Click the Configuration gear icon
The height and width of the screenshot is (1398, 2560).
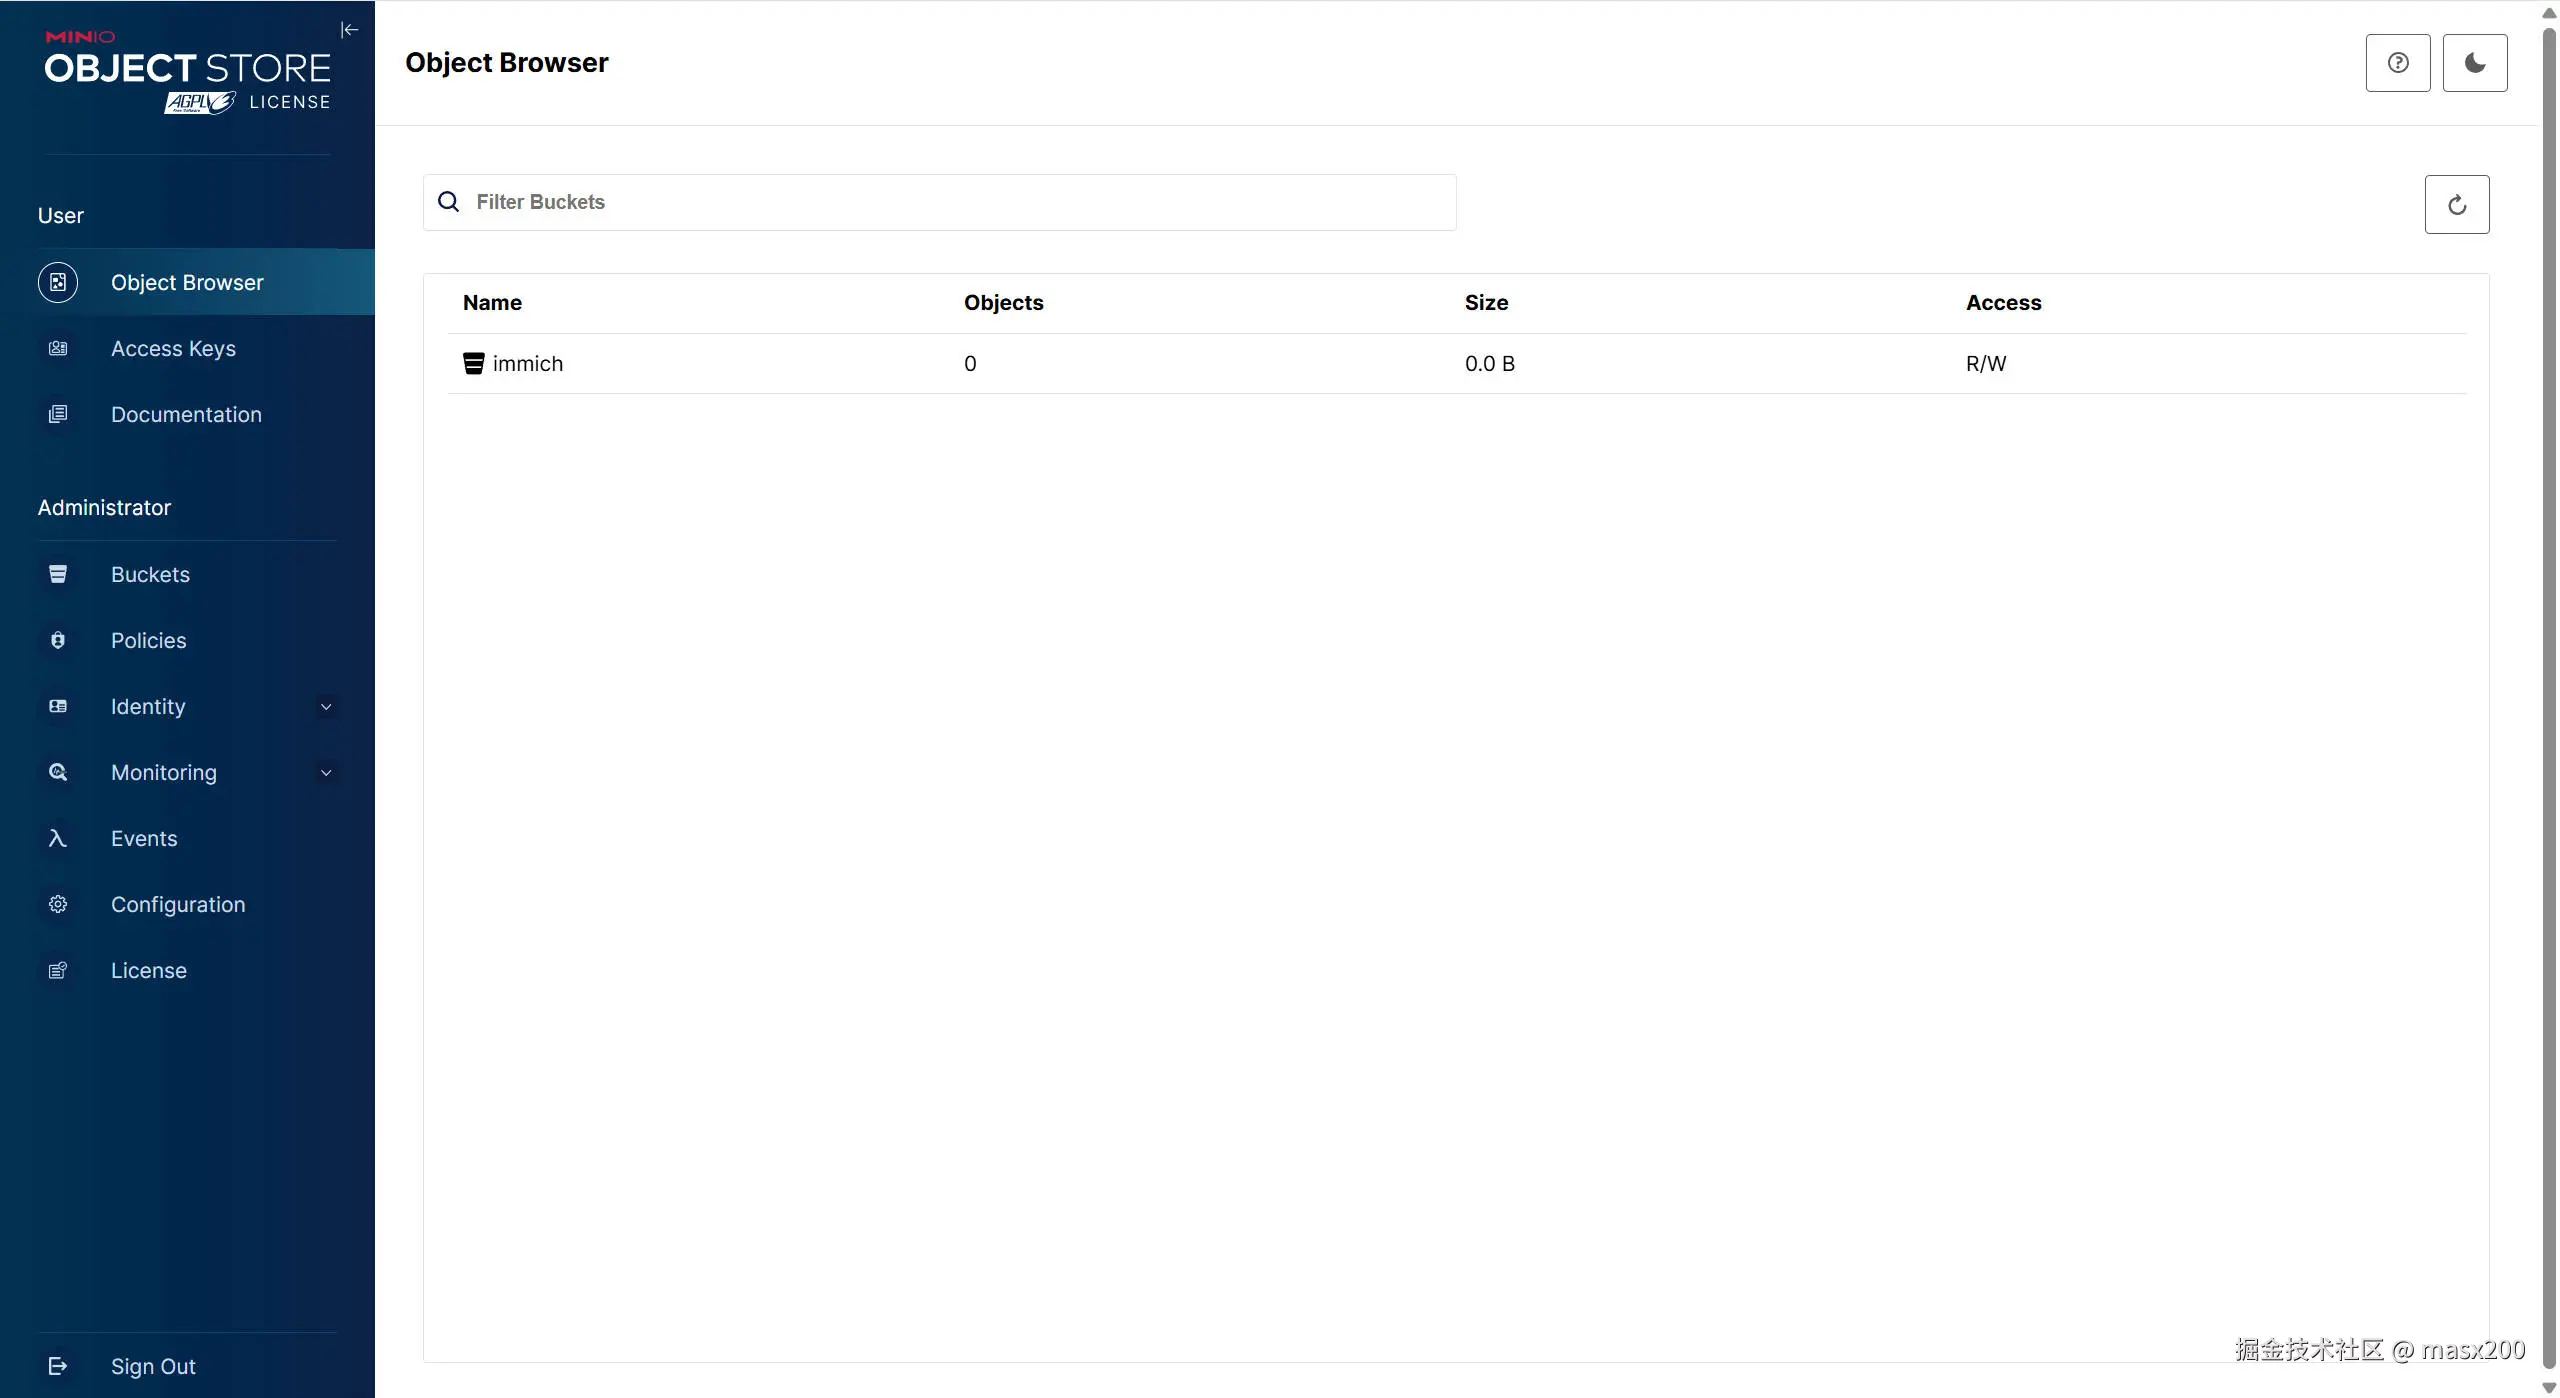click(x=58, y=905)
